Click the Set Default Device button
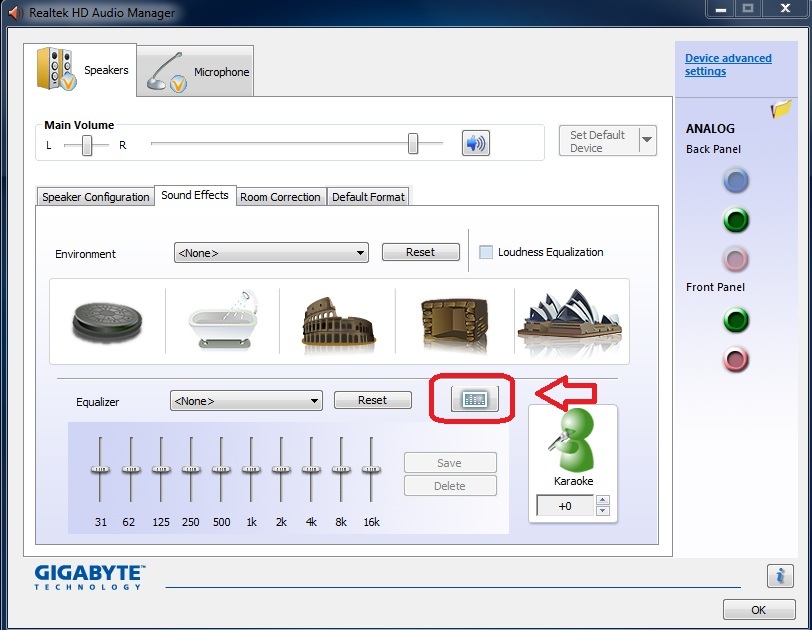 tap(599, 141)
